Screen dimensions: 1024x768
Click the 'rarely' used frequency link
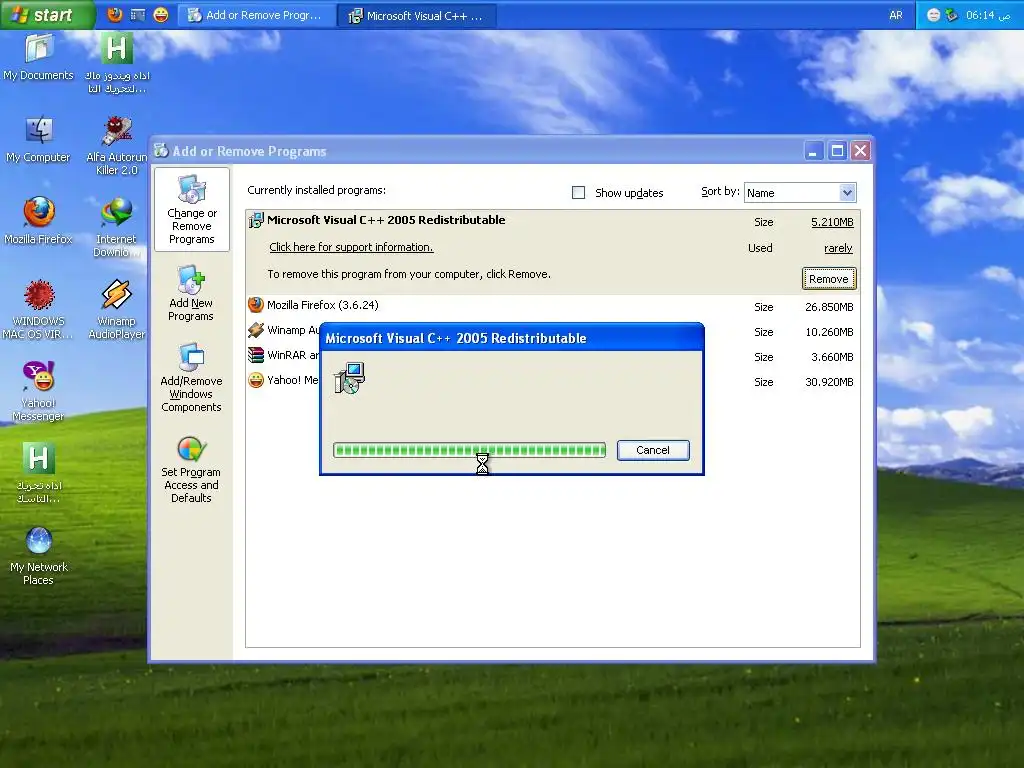tap(838, 248)
